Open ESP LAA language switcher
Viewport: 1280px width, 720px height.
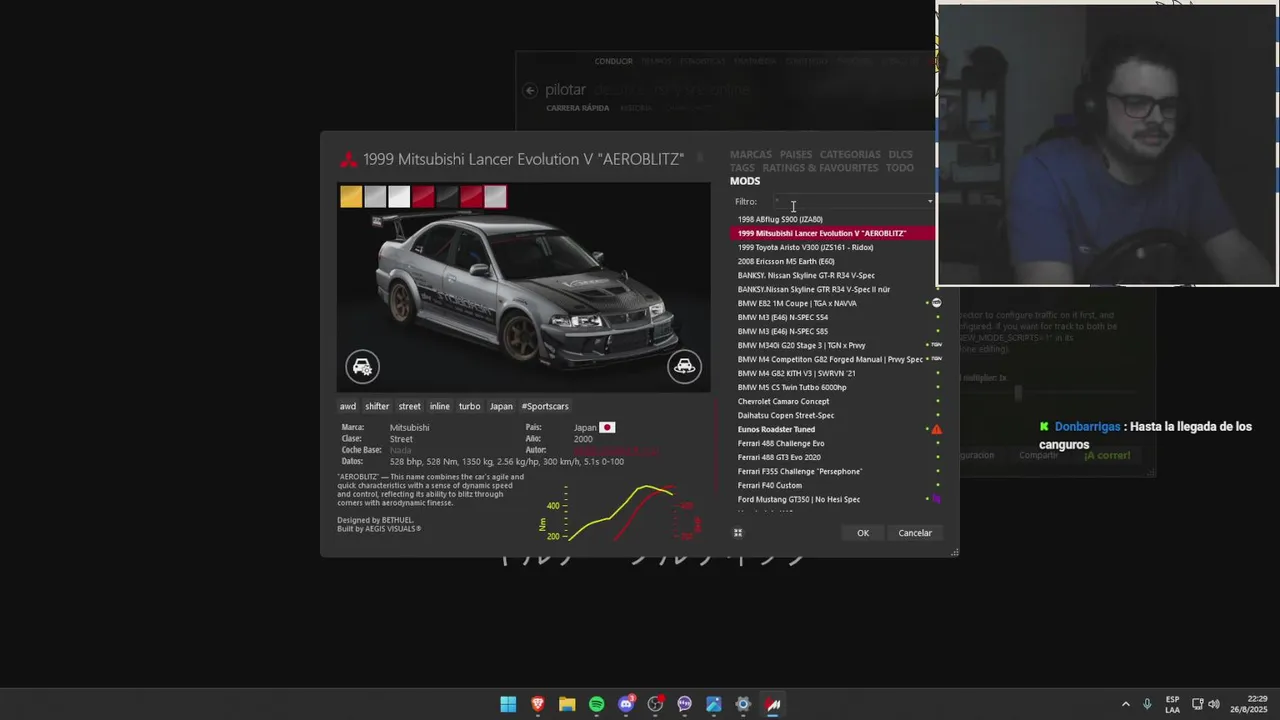[x=1172, y=704]
